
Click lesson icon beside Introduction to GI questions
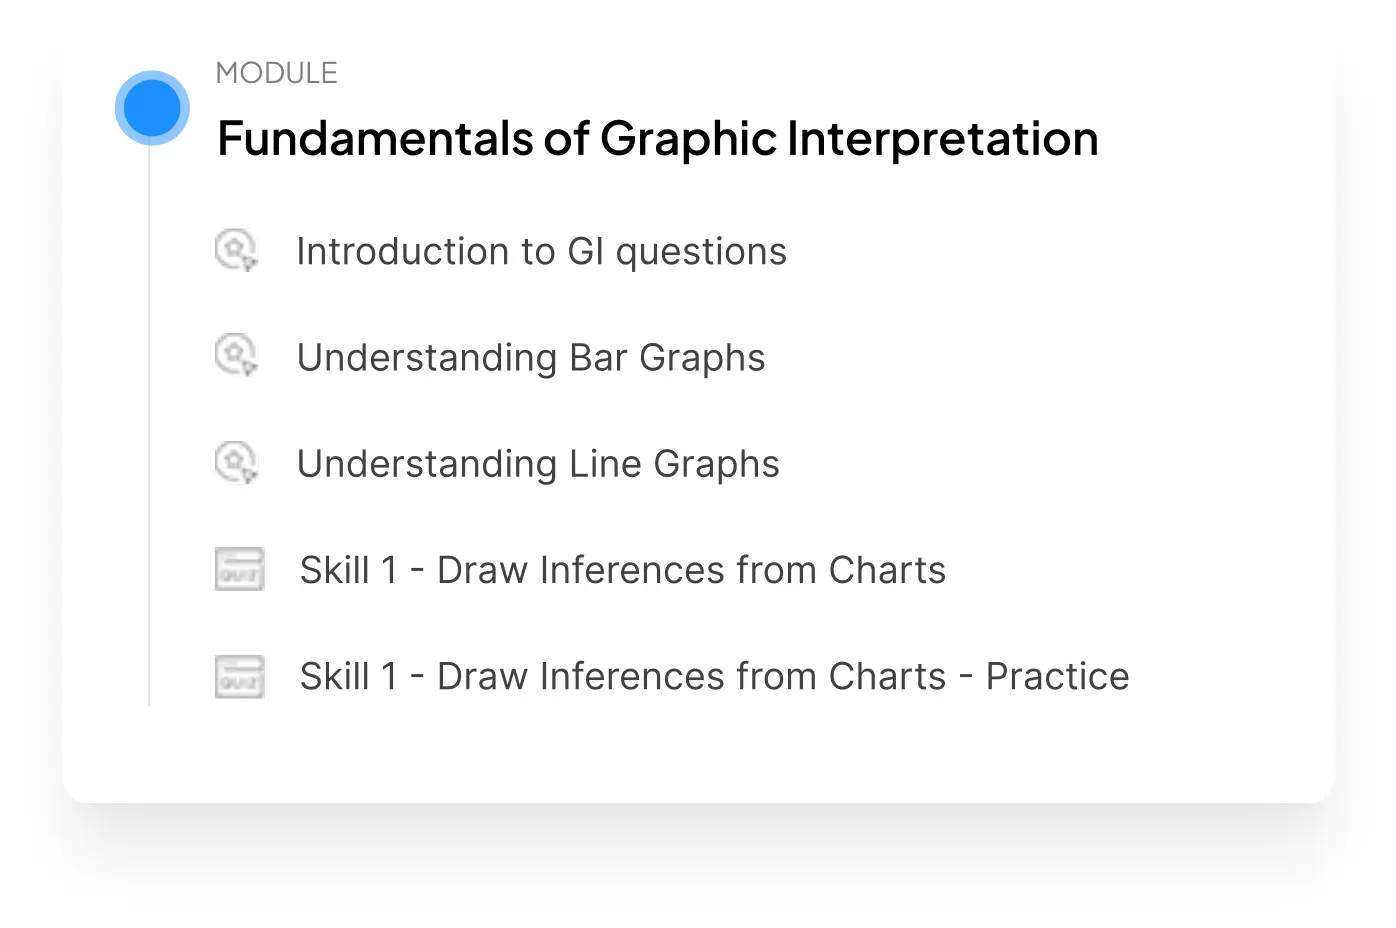click(237, 250)
